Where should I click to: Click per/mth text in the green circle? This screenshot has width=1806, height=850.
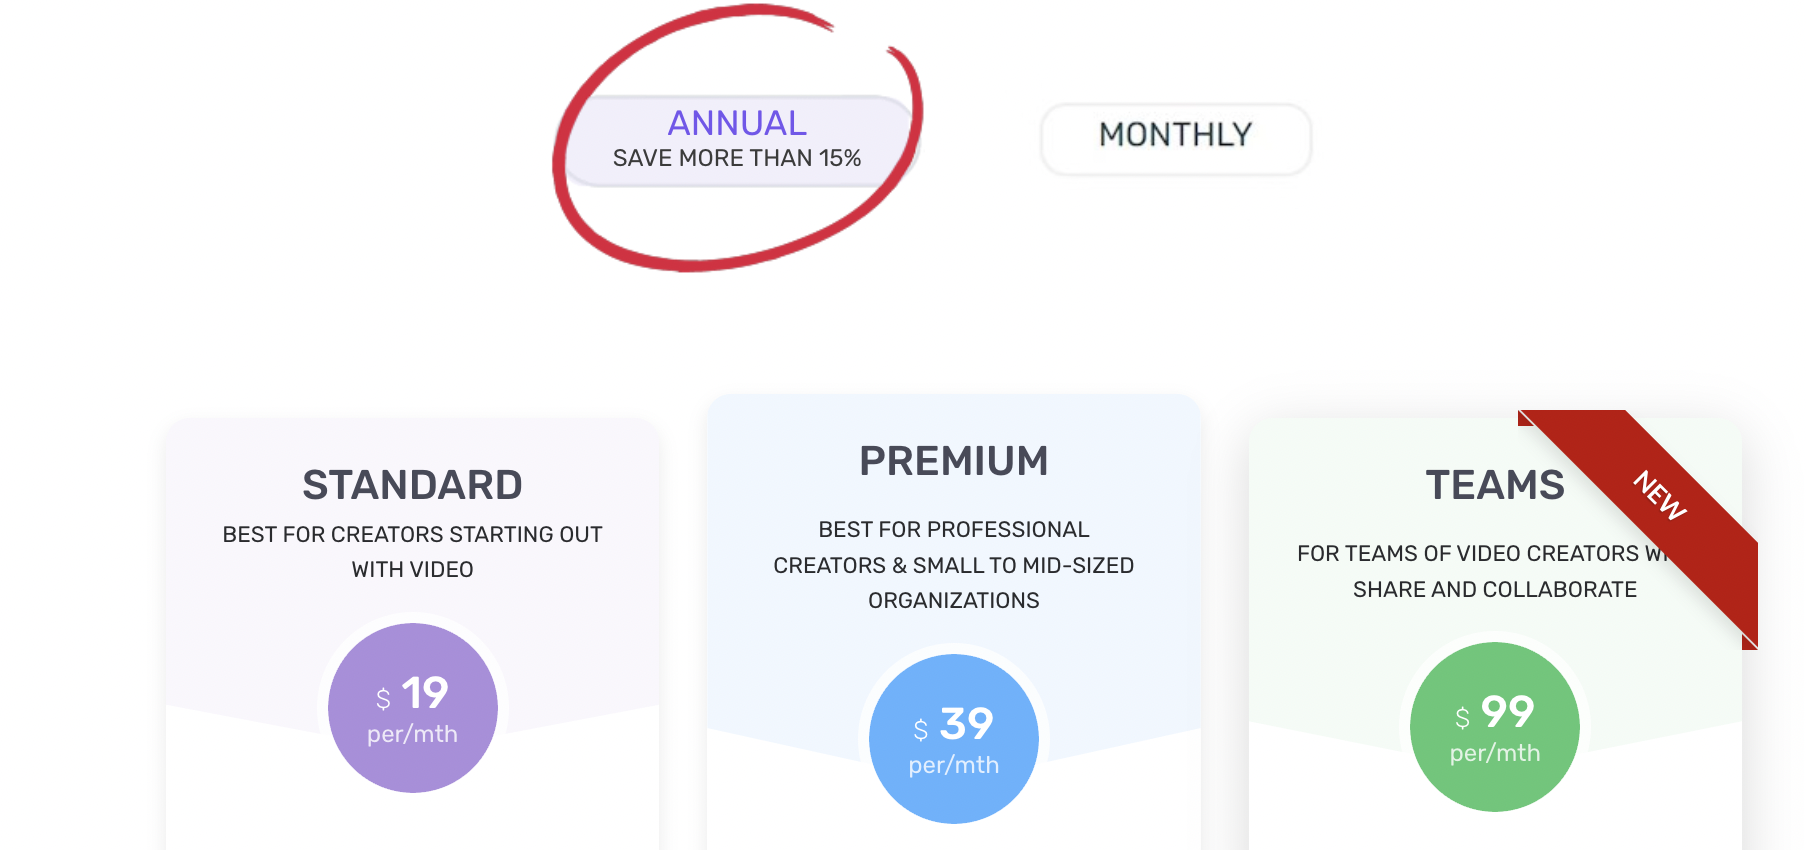point(1495,753)
